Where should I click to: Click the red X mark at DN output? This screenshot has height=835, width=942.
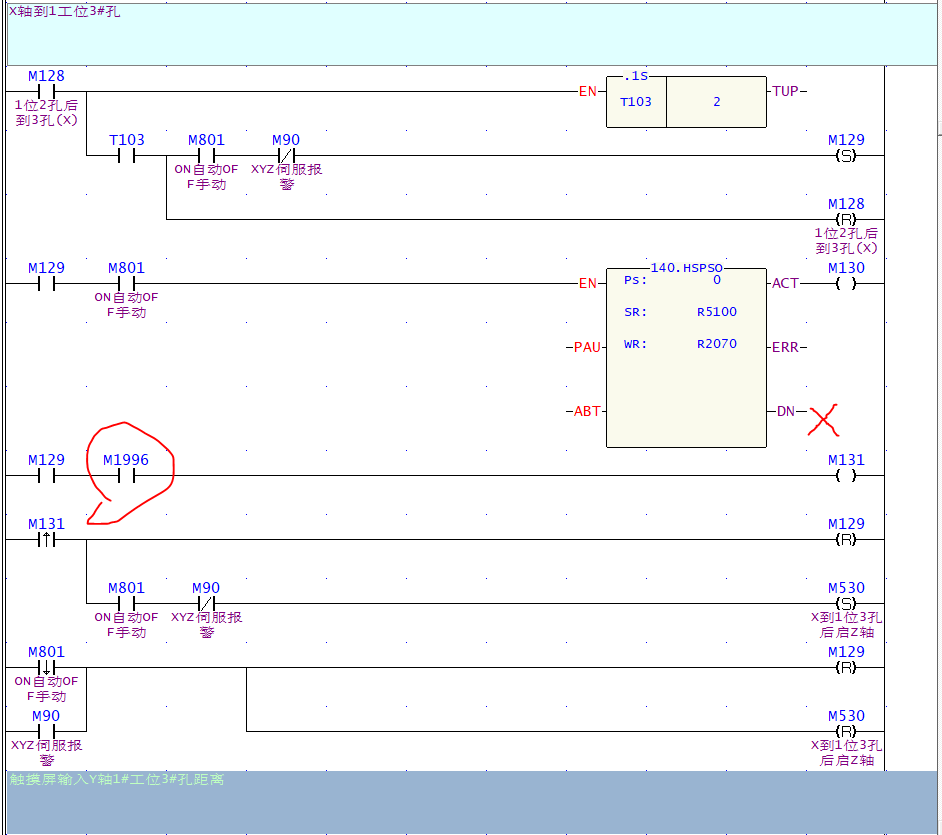coord(824,420)
